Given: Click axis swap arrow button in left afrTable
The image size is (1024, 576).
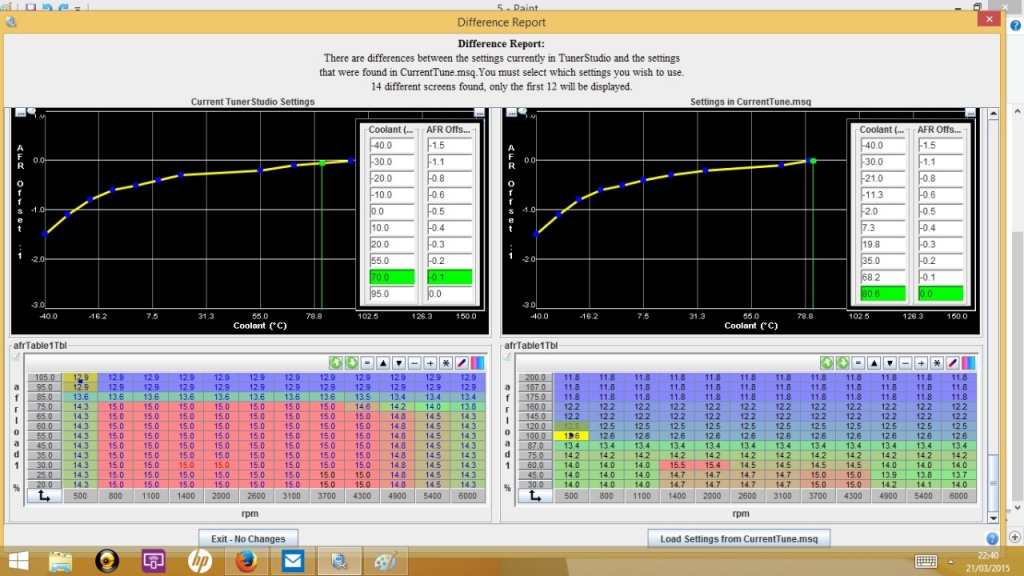Looking at the screenshot, I should (x=44, y=496).
